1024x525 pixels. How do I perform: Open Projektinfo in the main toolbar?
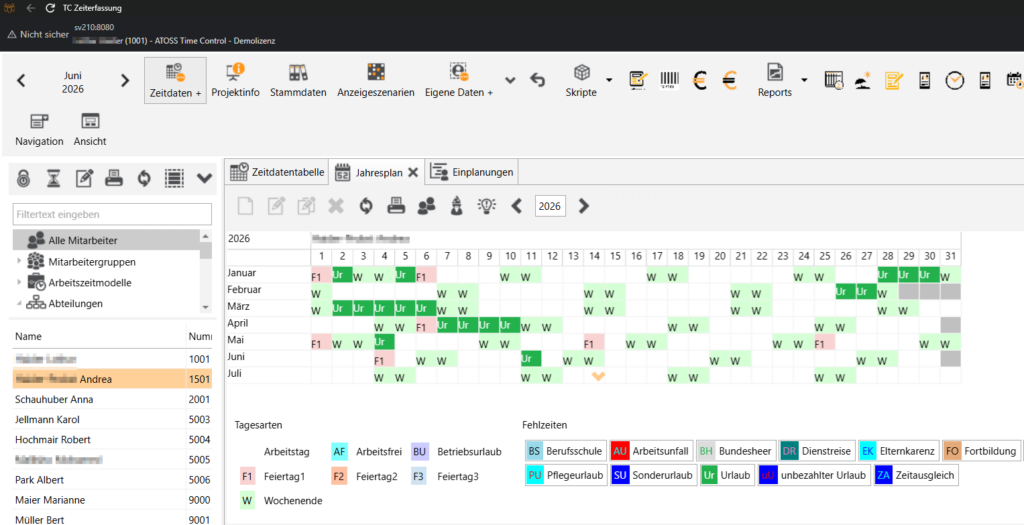(235, 80)
